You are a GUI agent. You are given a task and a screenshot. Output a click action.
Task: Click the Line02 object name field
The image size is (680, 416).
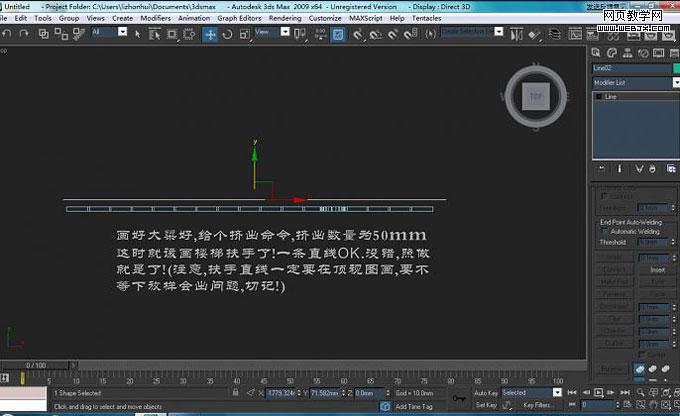point(631,68)
